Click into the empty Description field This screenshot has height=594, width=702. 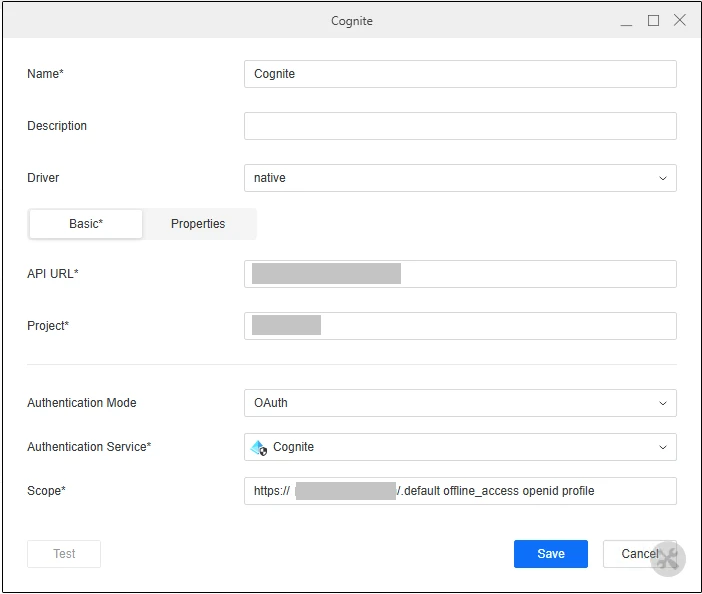click(460, 126)
